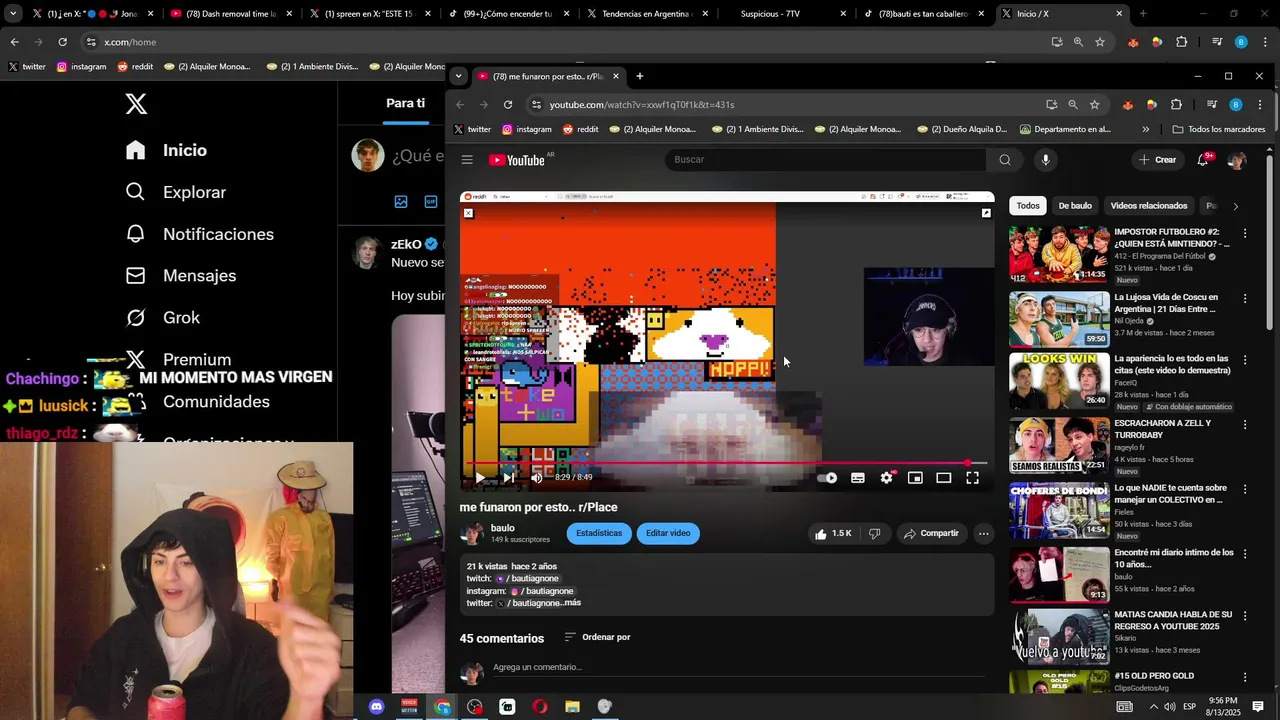Select the Videos relacionados chip
This screenshot has height=720, width=1280.
[x=1149, y=206]
